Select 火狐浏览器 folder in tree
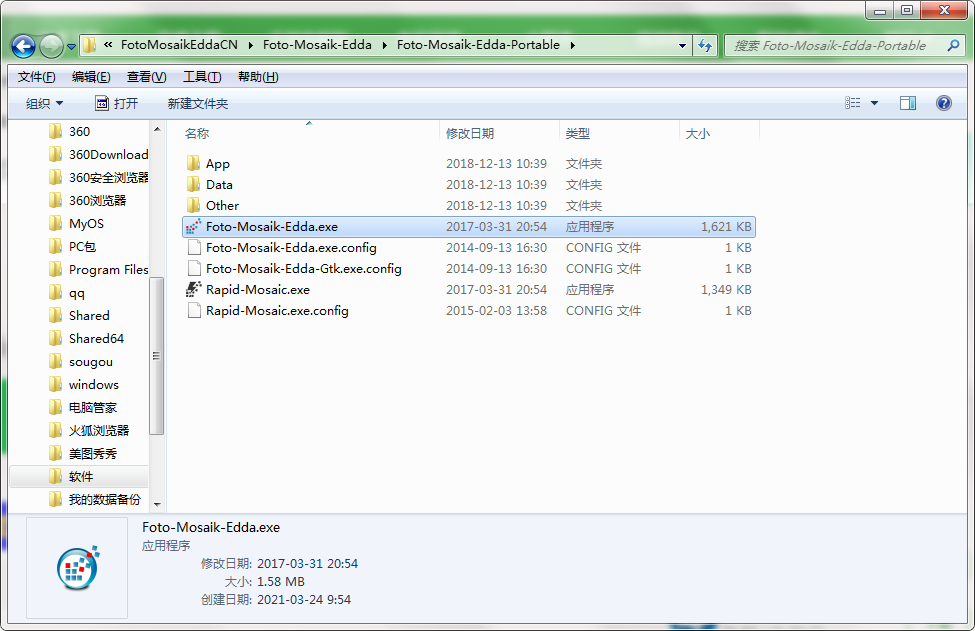This screenshot has width=975, height=631. [x=88, y=430]
